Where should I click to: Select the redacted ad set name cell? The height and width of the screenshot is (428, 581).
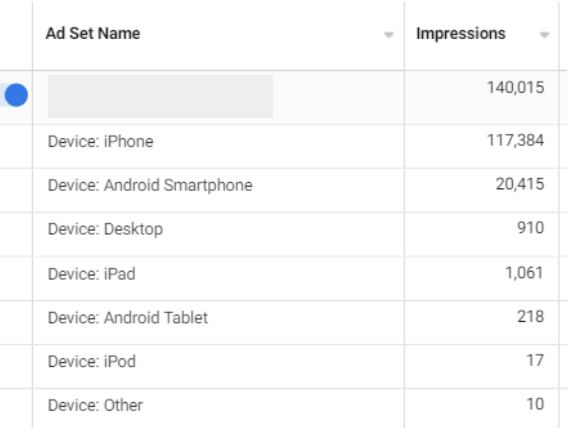(160, 96)
